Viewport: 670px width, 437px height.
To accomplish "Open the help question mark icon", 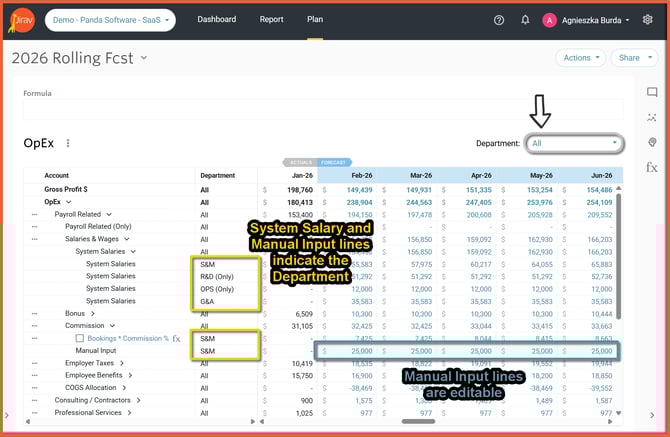I will tap(499, 20).
